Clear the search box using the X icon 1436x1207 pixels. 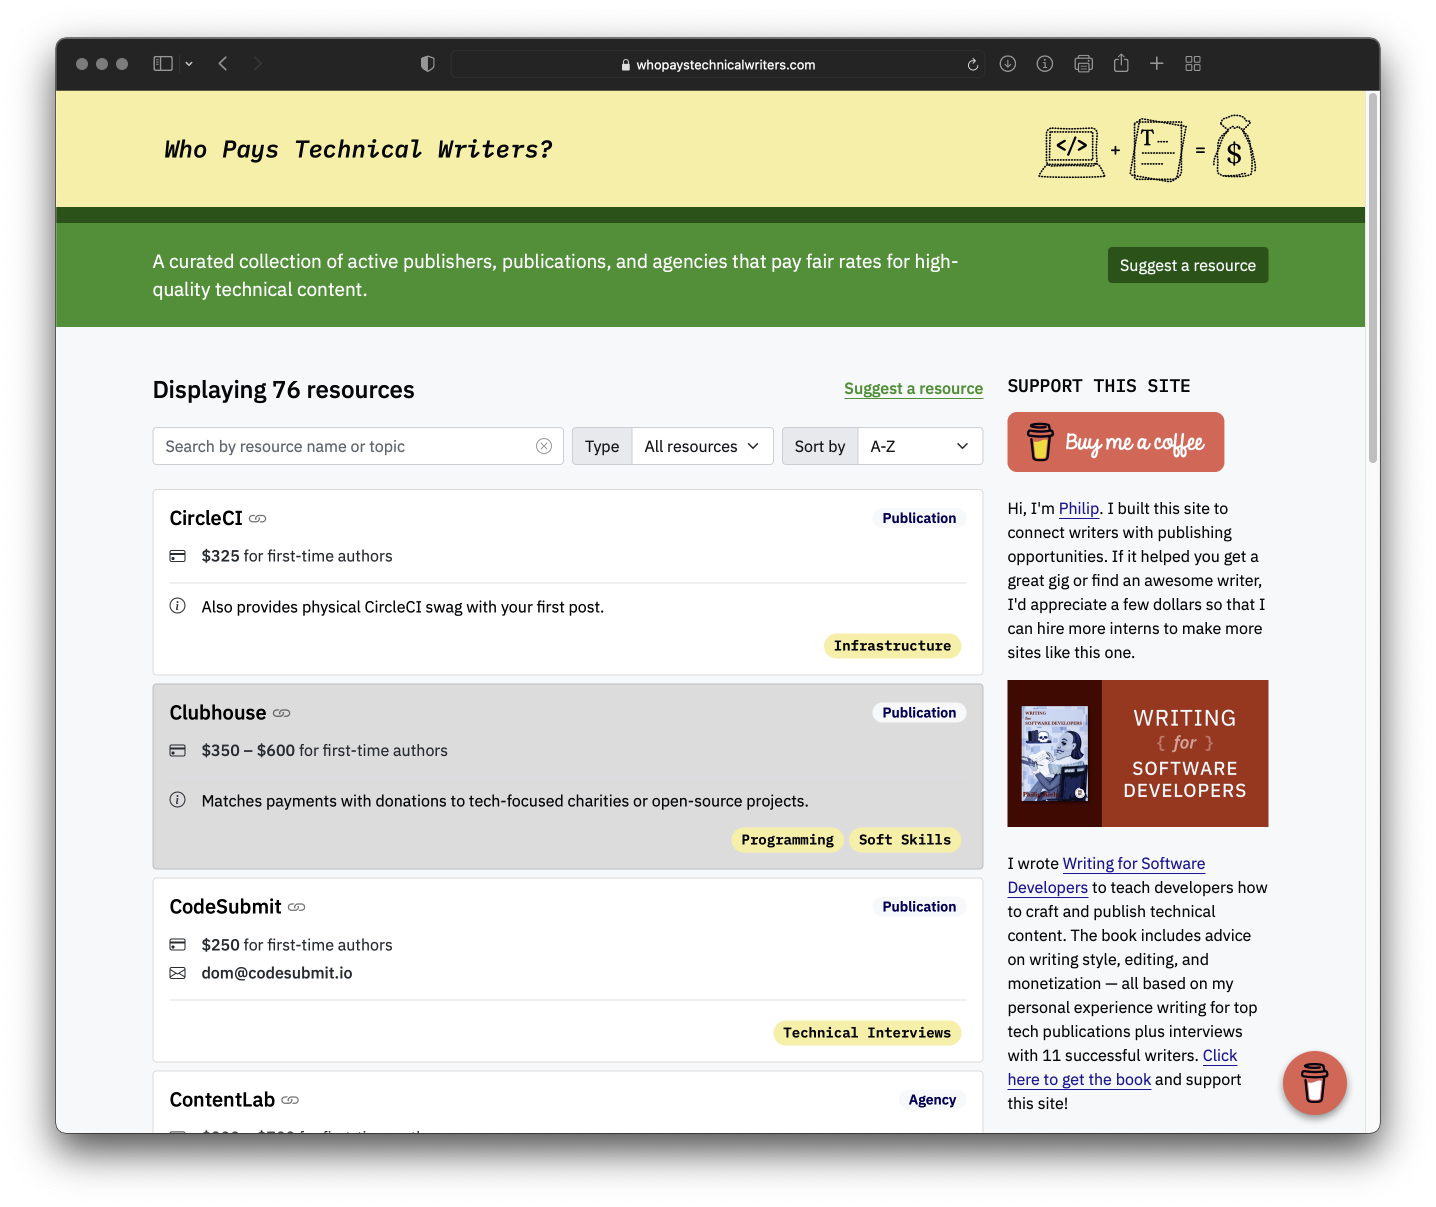pyautogui.click(x=544, y=446)
